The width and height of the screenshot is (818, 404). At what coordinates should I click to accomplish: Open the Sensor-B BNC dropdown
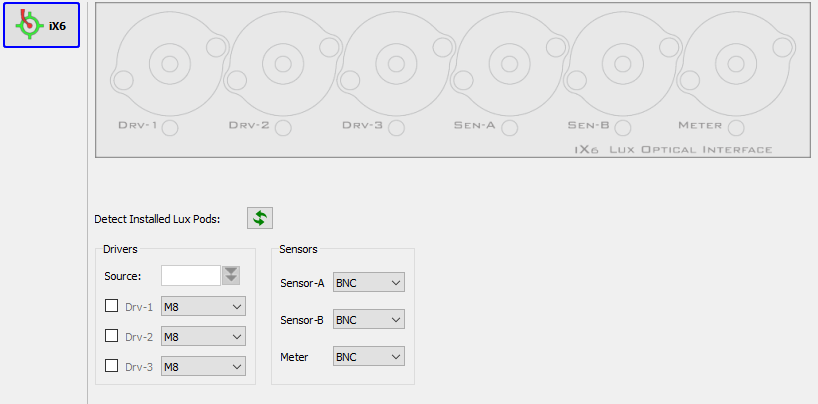[x=368, y=320]
